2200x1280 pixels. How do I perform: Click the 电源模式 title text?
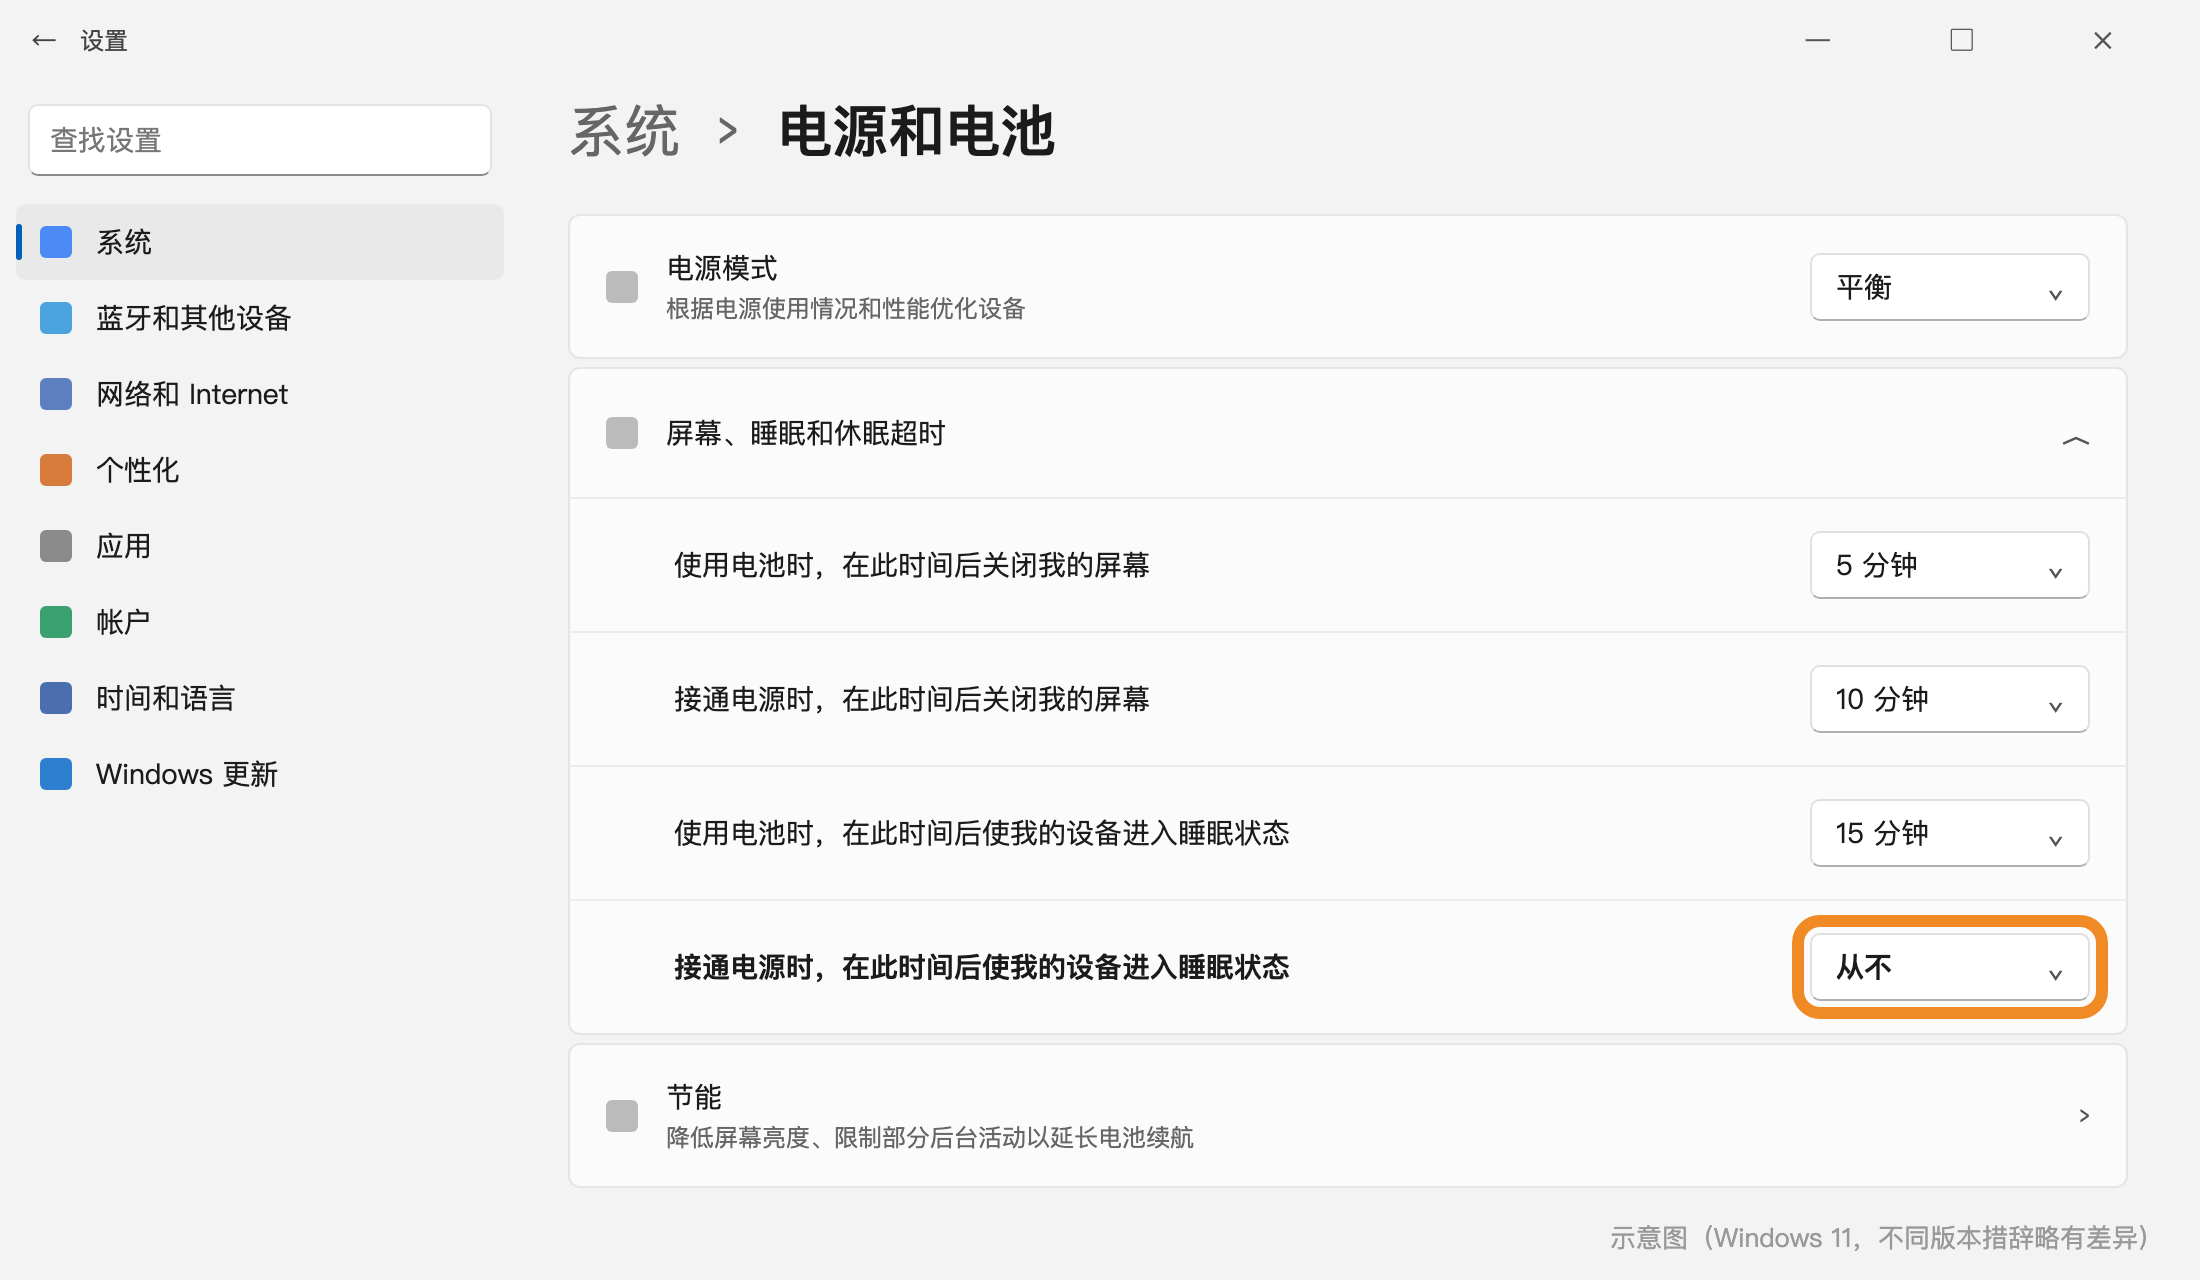[x=722, y=268]
